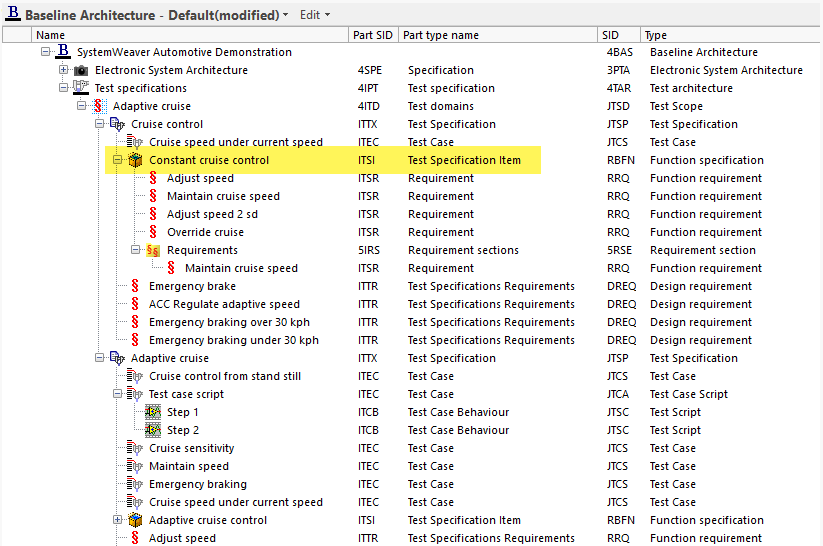Image resolution: width=823 pixels, height=546 pixels.
Task: Collapse the Cruise control test specification
Action: point(99,123)
